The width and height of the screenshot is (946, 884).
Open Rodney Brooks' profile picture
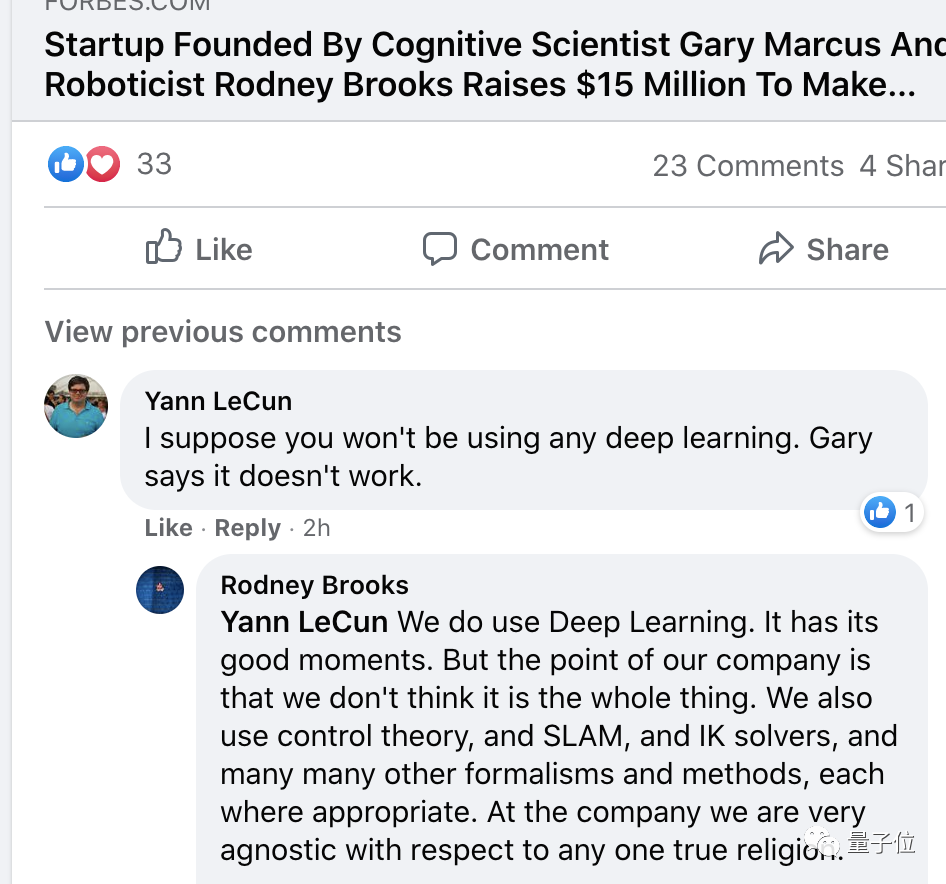point(160,590)
